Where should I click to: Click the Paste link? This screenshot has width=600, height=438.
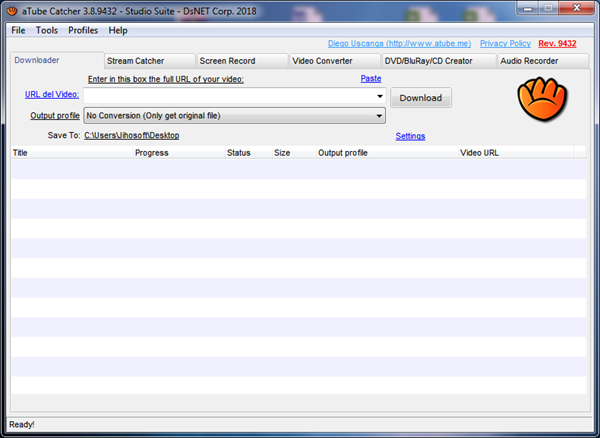371,78
